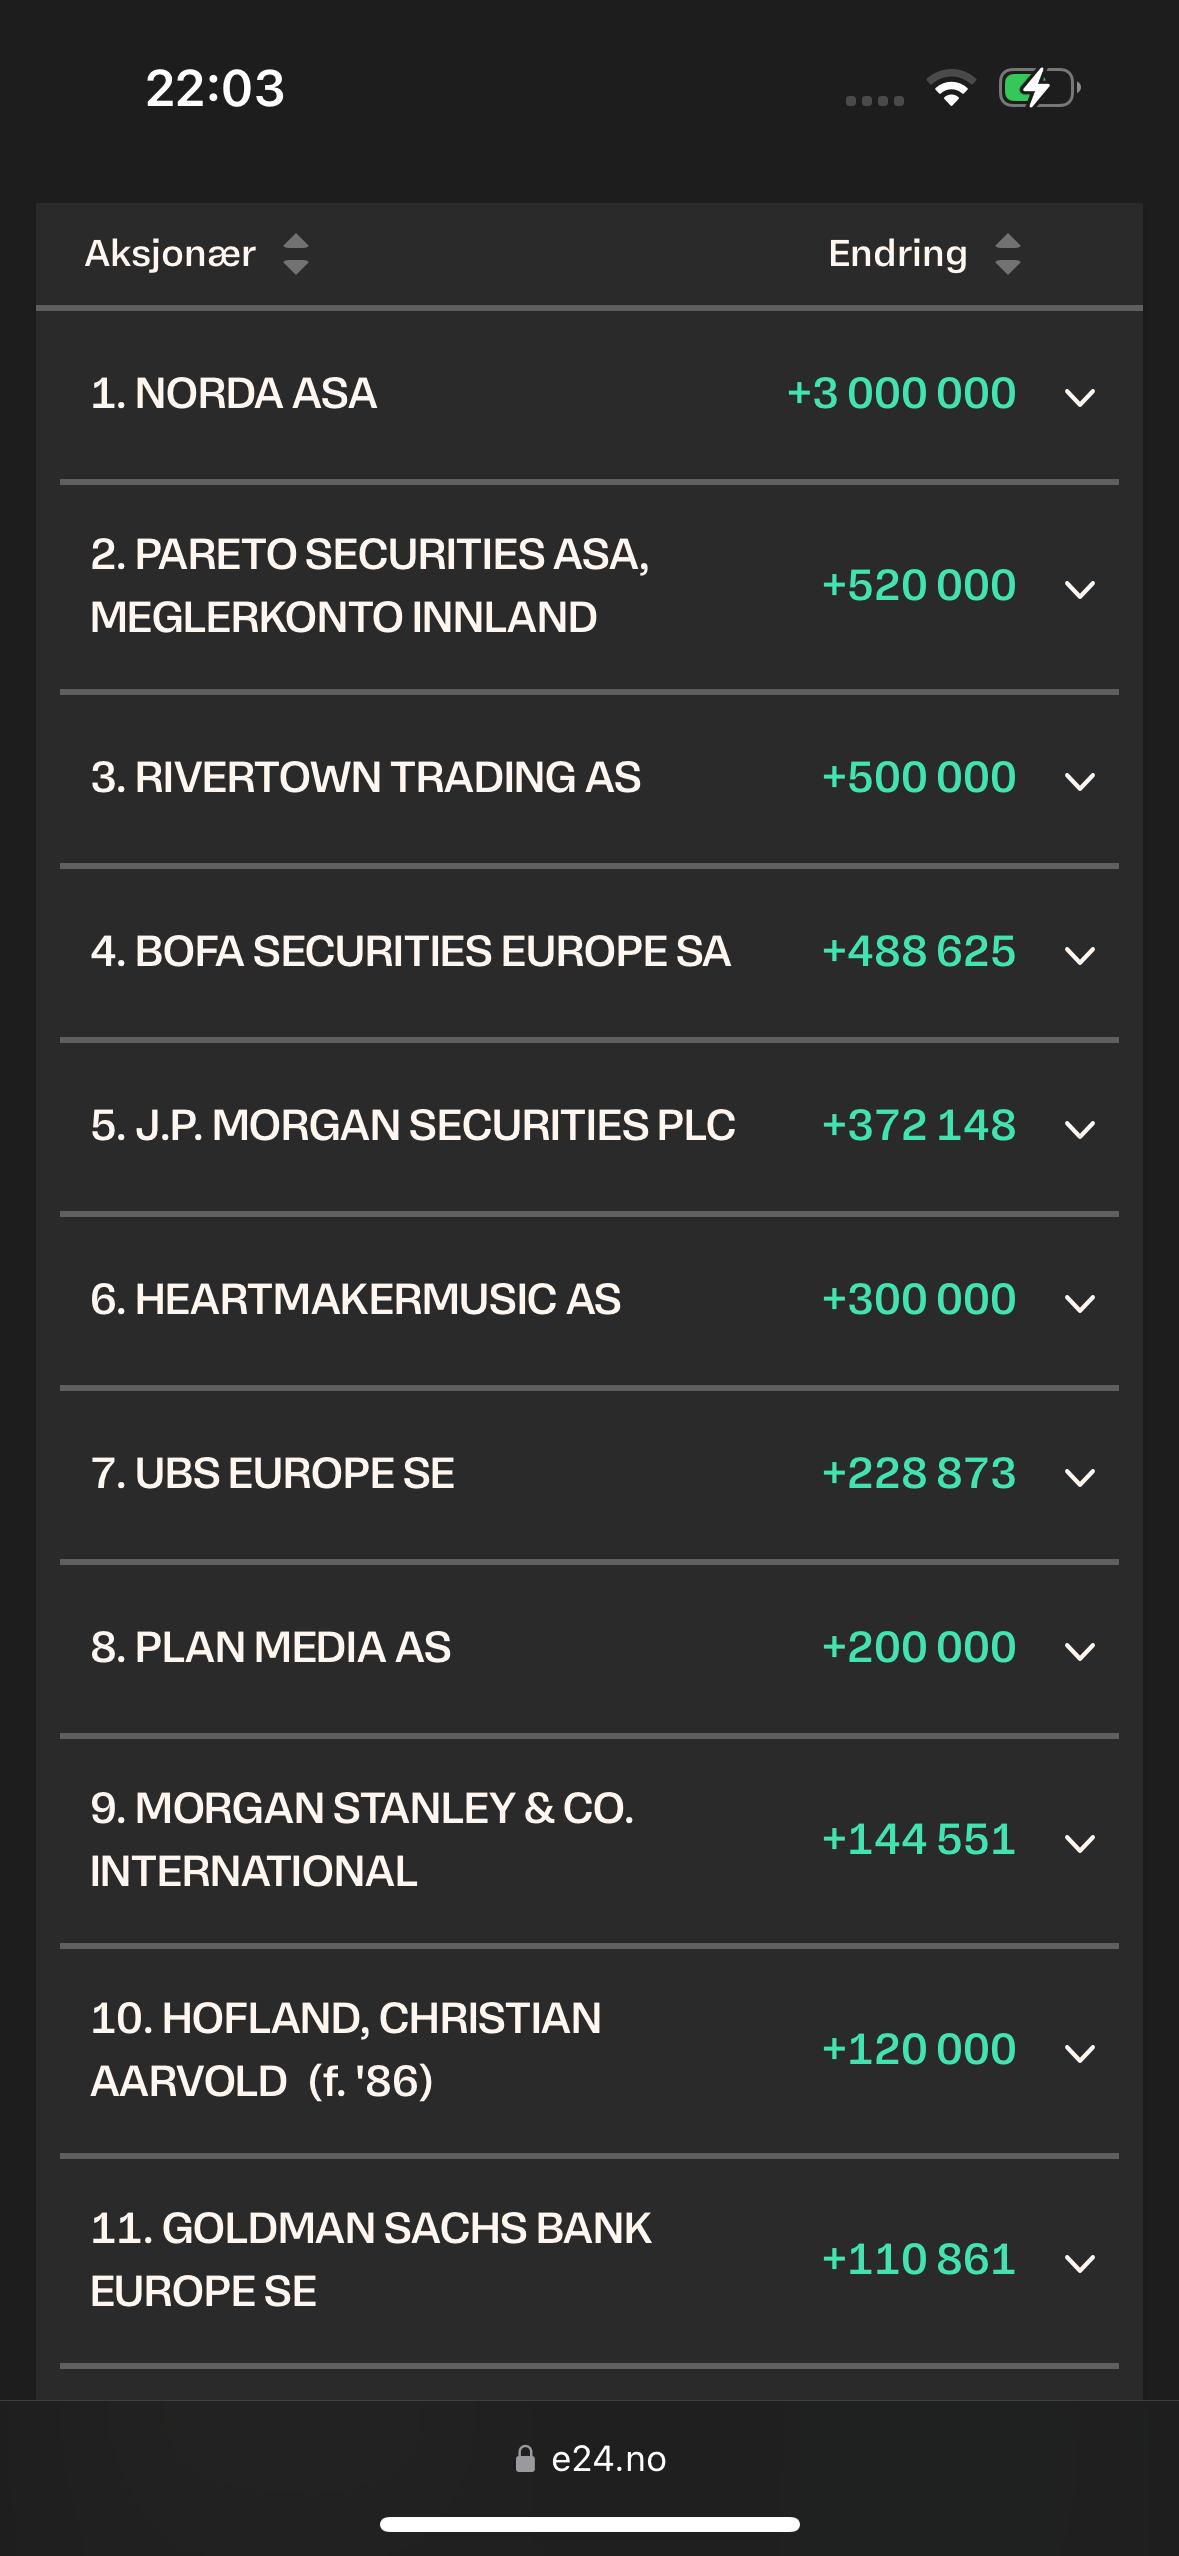Expand the NORDA ASA row chevron
Viewport: 1179px width, 2556px height.
(1080, 398)
